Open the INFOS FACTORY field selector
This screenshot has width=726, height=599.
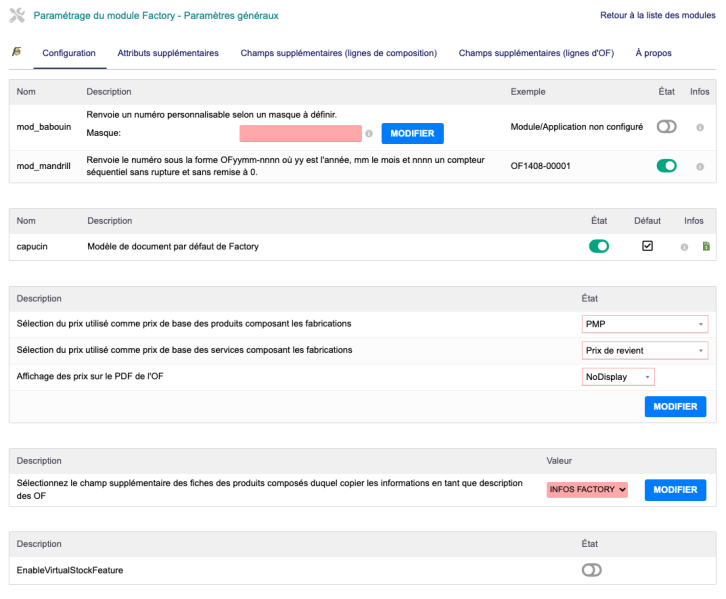pyautogui.click(x=587, y=489)
